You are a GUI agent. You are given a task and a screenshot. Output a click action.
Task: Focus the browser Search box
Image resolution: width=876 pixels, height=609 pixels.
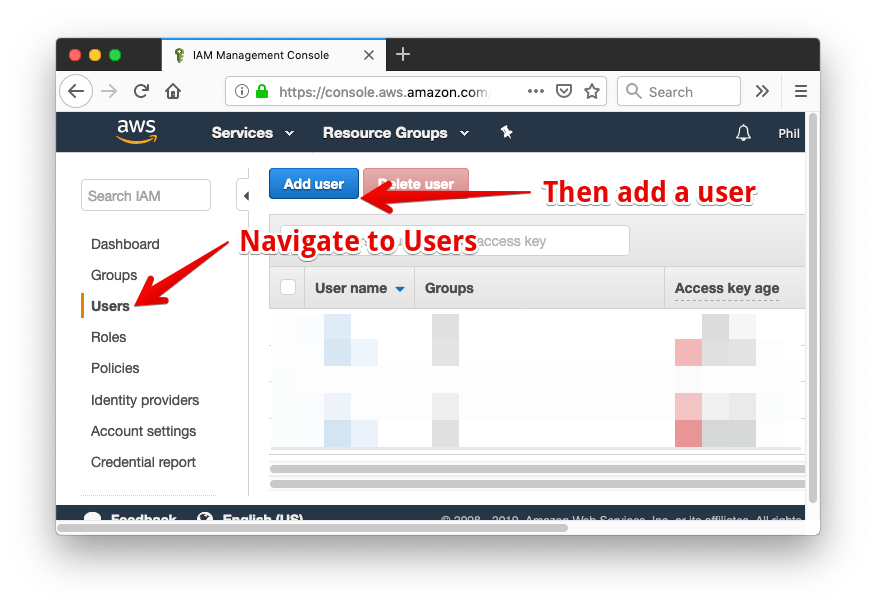coord(679,91)
